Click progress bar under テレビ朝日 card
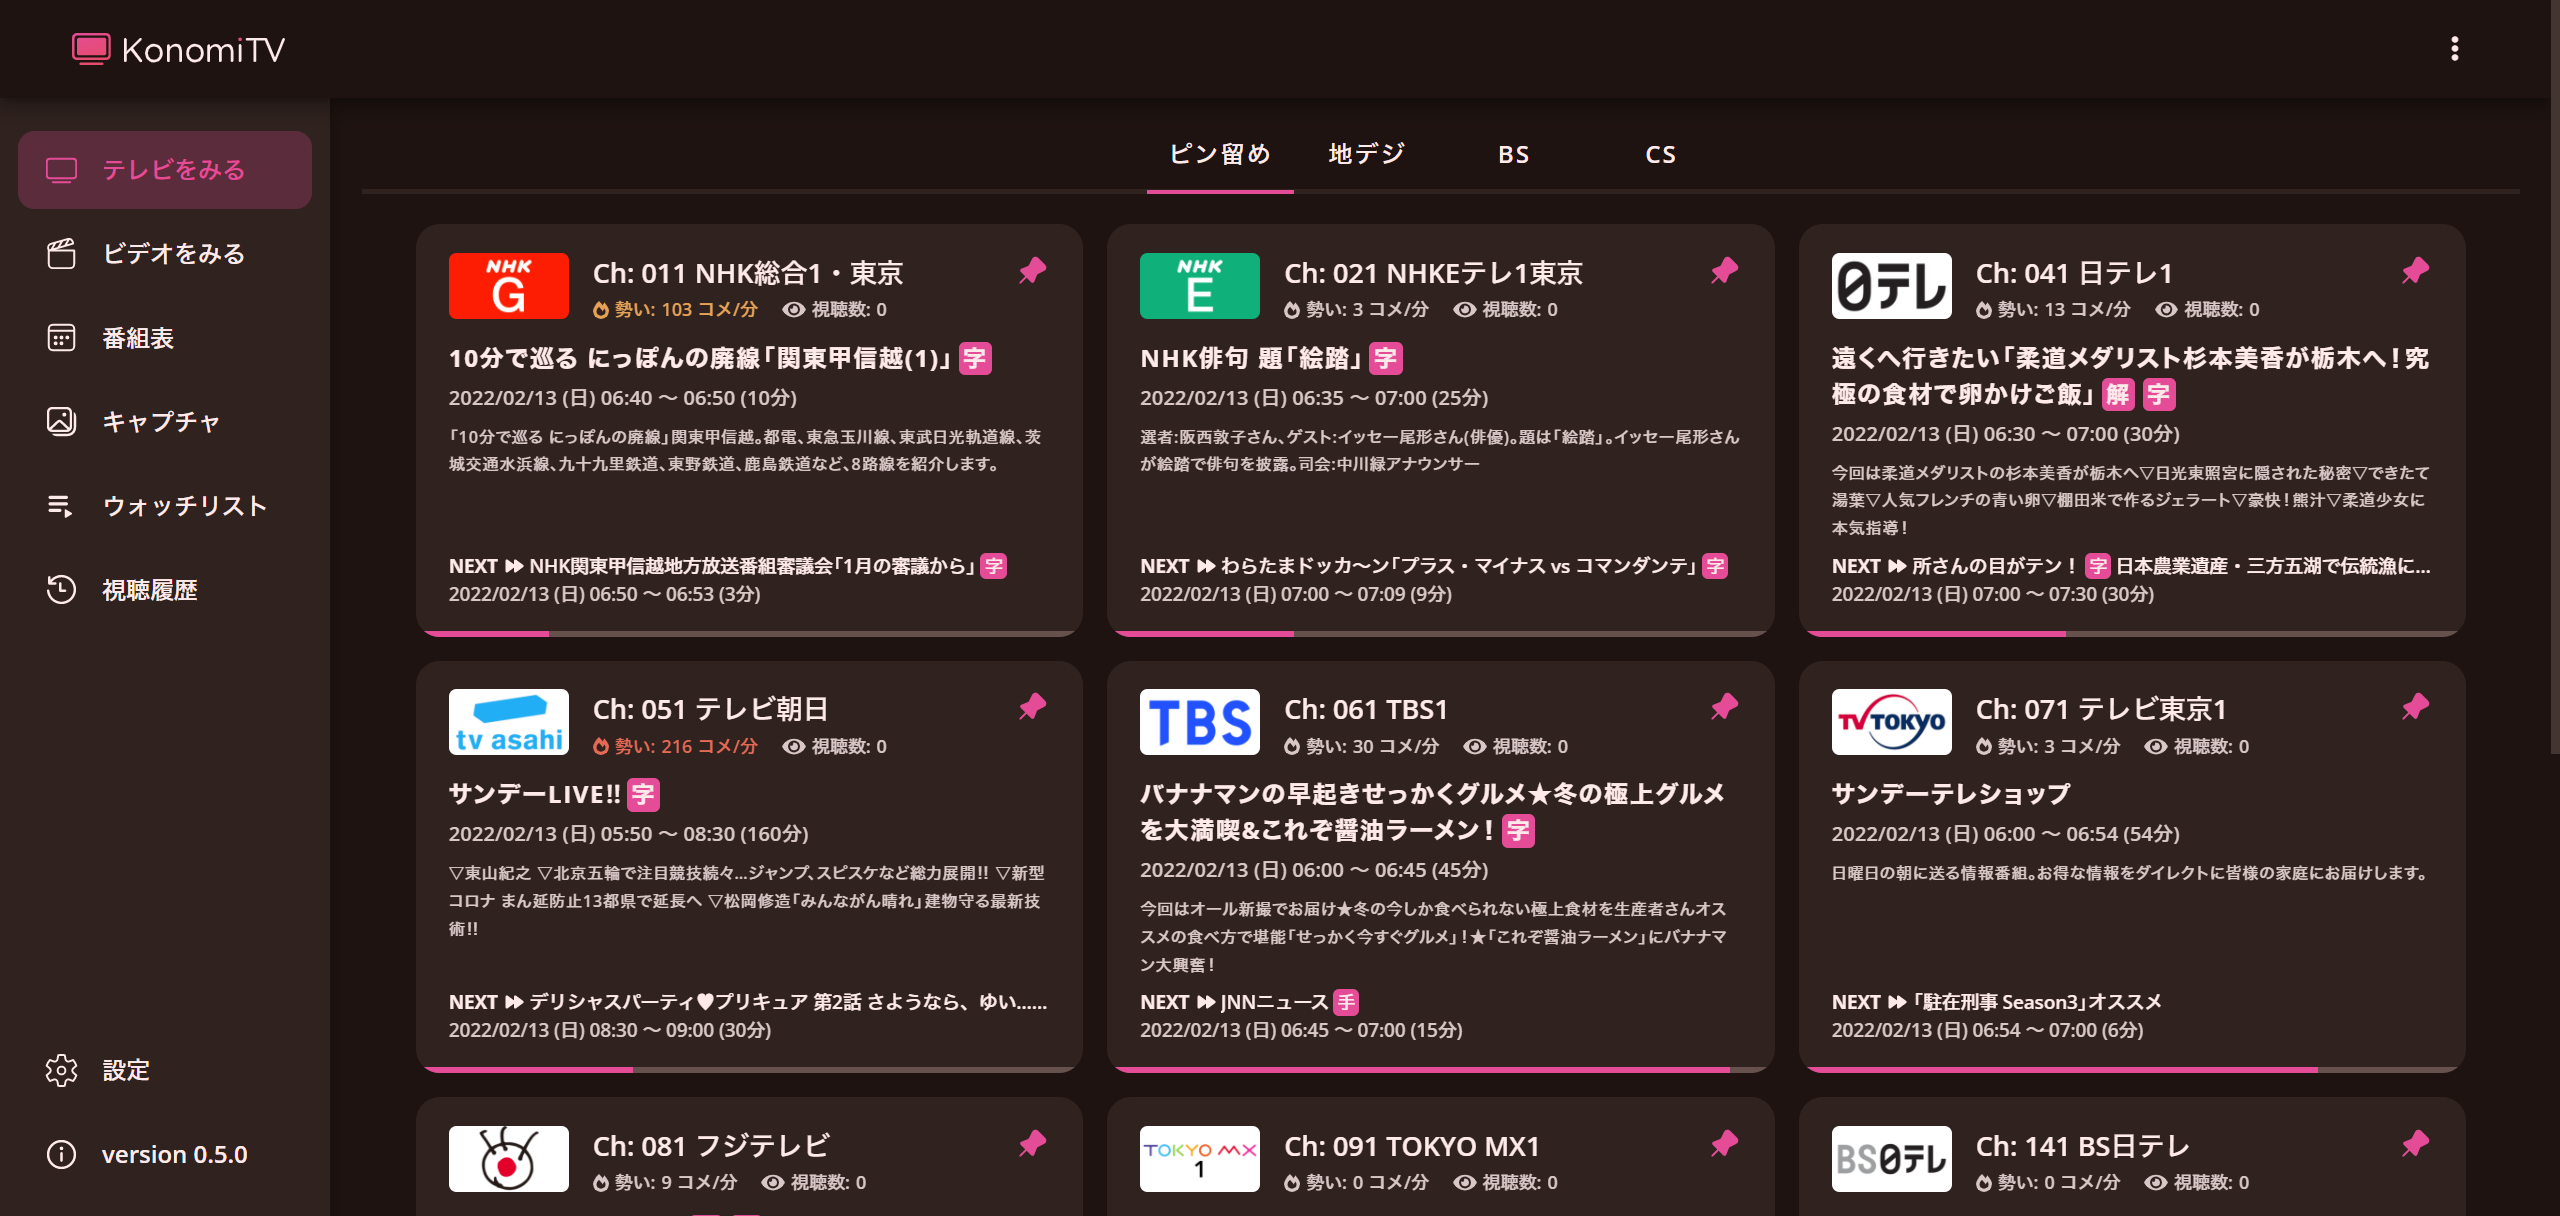This screenshot has width=2560, height=1216. 748,1069
